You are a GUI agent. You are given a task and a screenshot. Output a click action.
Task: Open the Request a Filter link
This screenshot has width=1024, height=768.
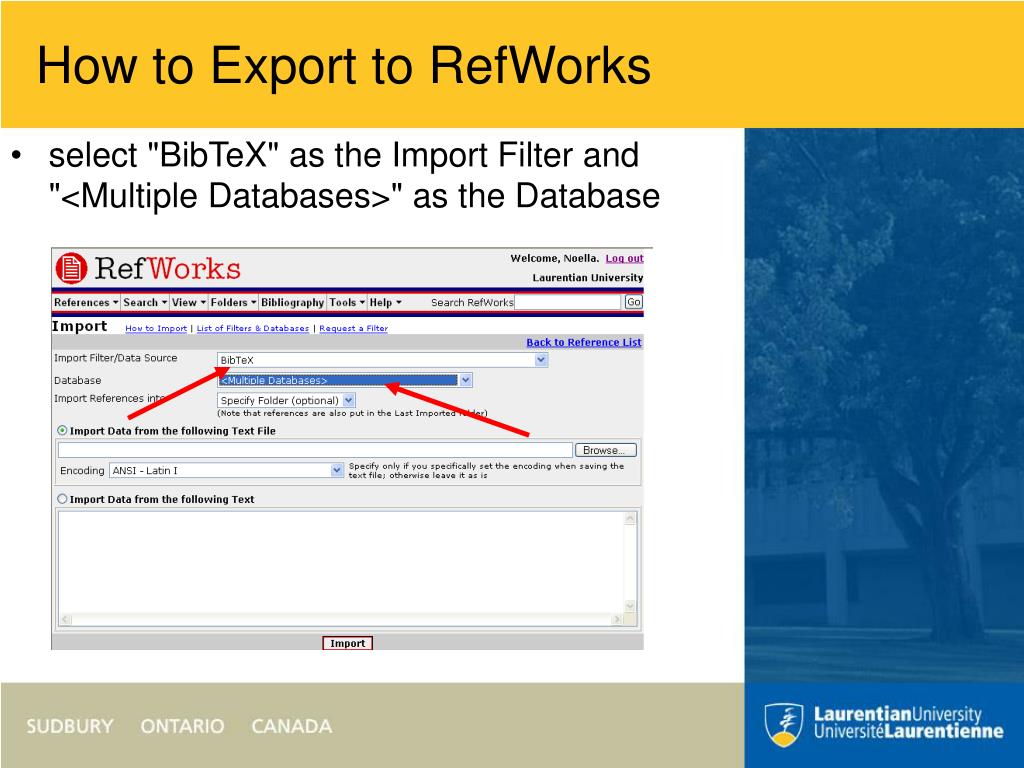[x=353, y=328]
